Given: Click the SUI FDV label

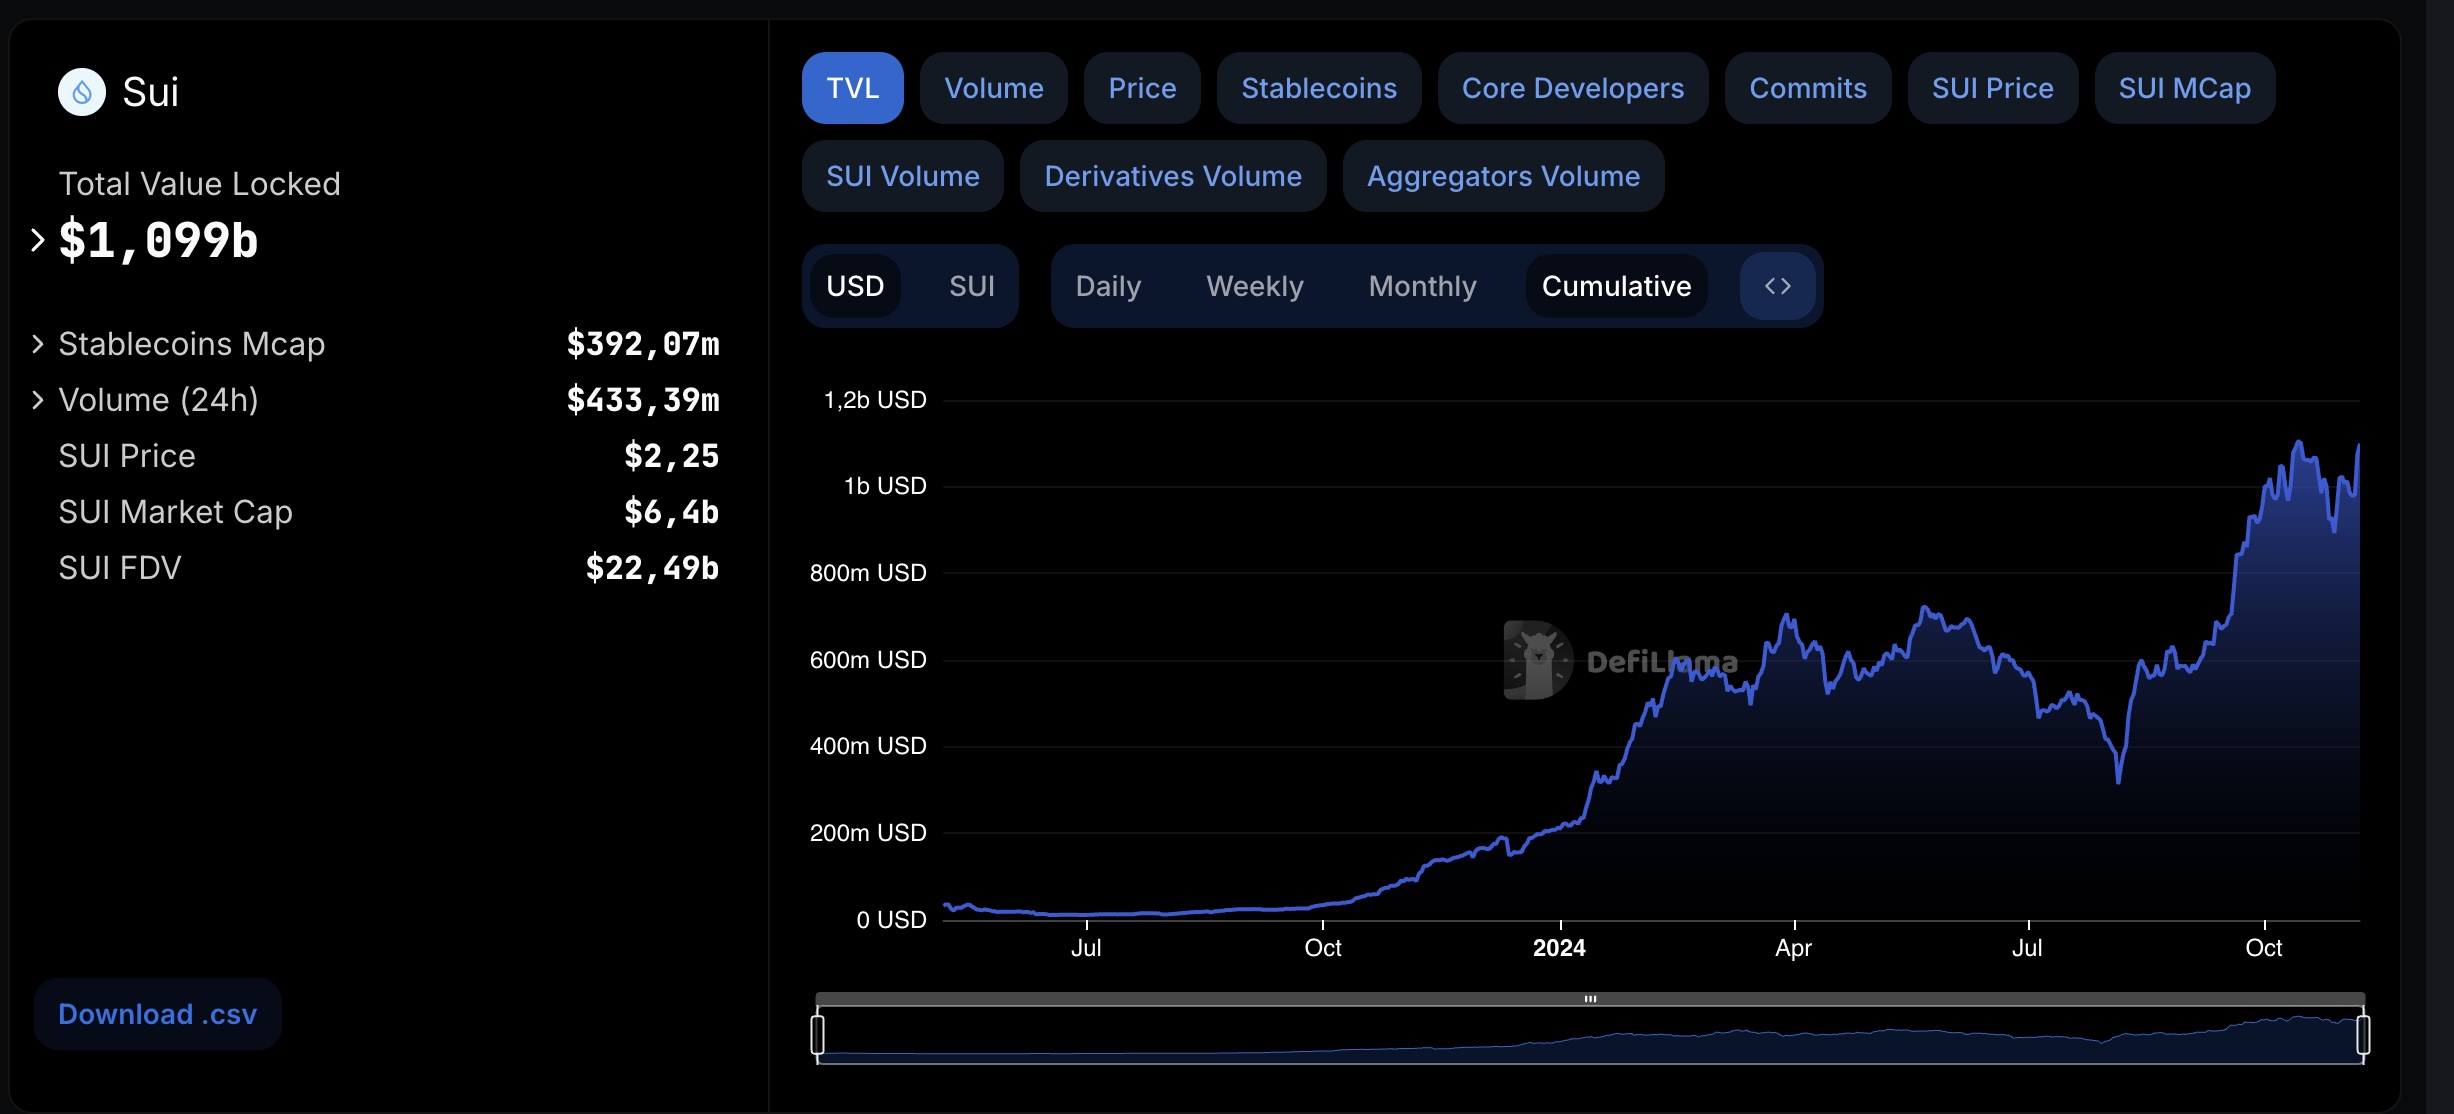Looking at the screenshot, I should (x=120, y=568).
